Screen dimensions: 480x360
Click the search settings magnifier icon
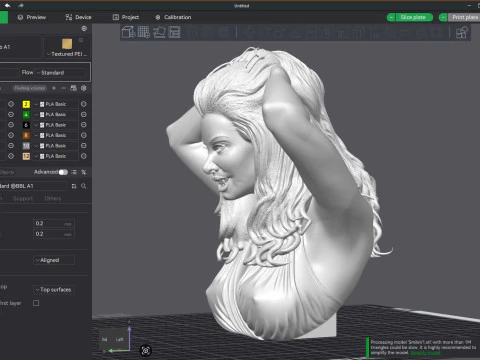pyautogui.click(x=84, y=186)
